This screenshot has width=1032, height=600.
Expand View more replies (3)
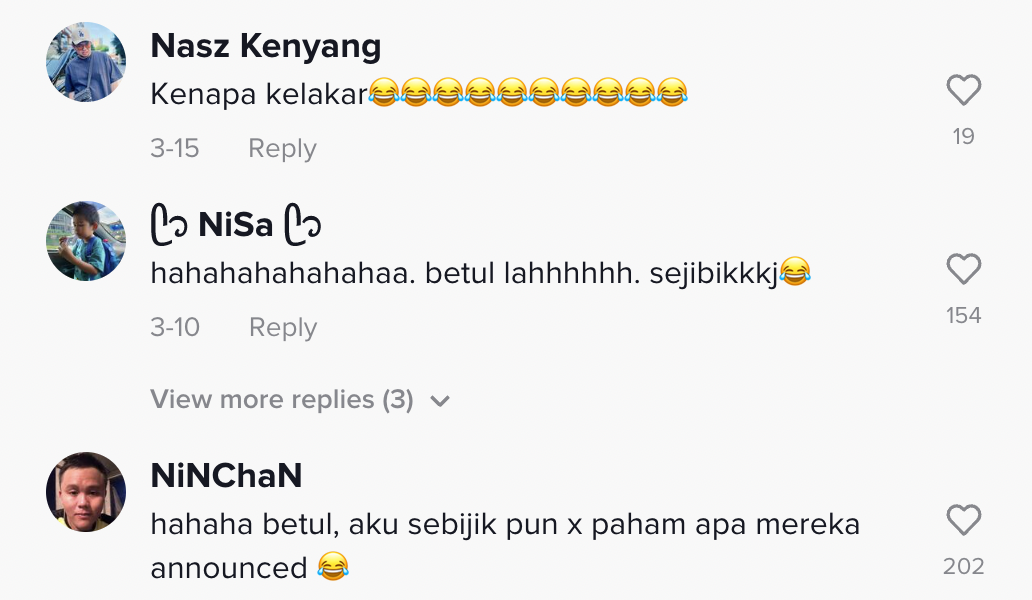[x=281, y=400]
